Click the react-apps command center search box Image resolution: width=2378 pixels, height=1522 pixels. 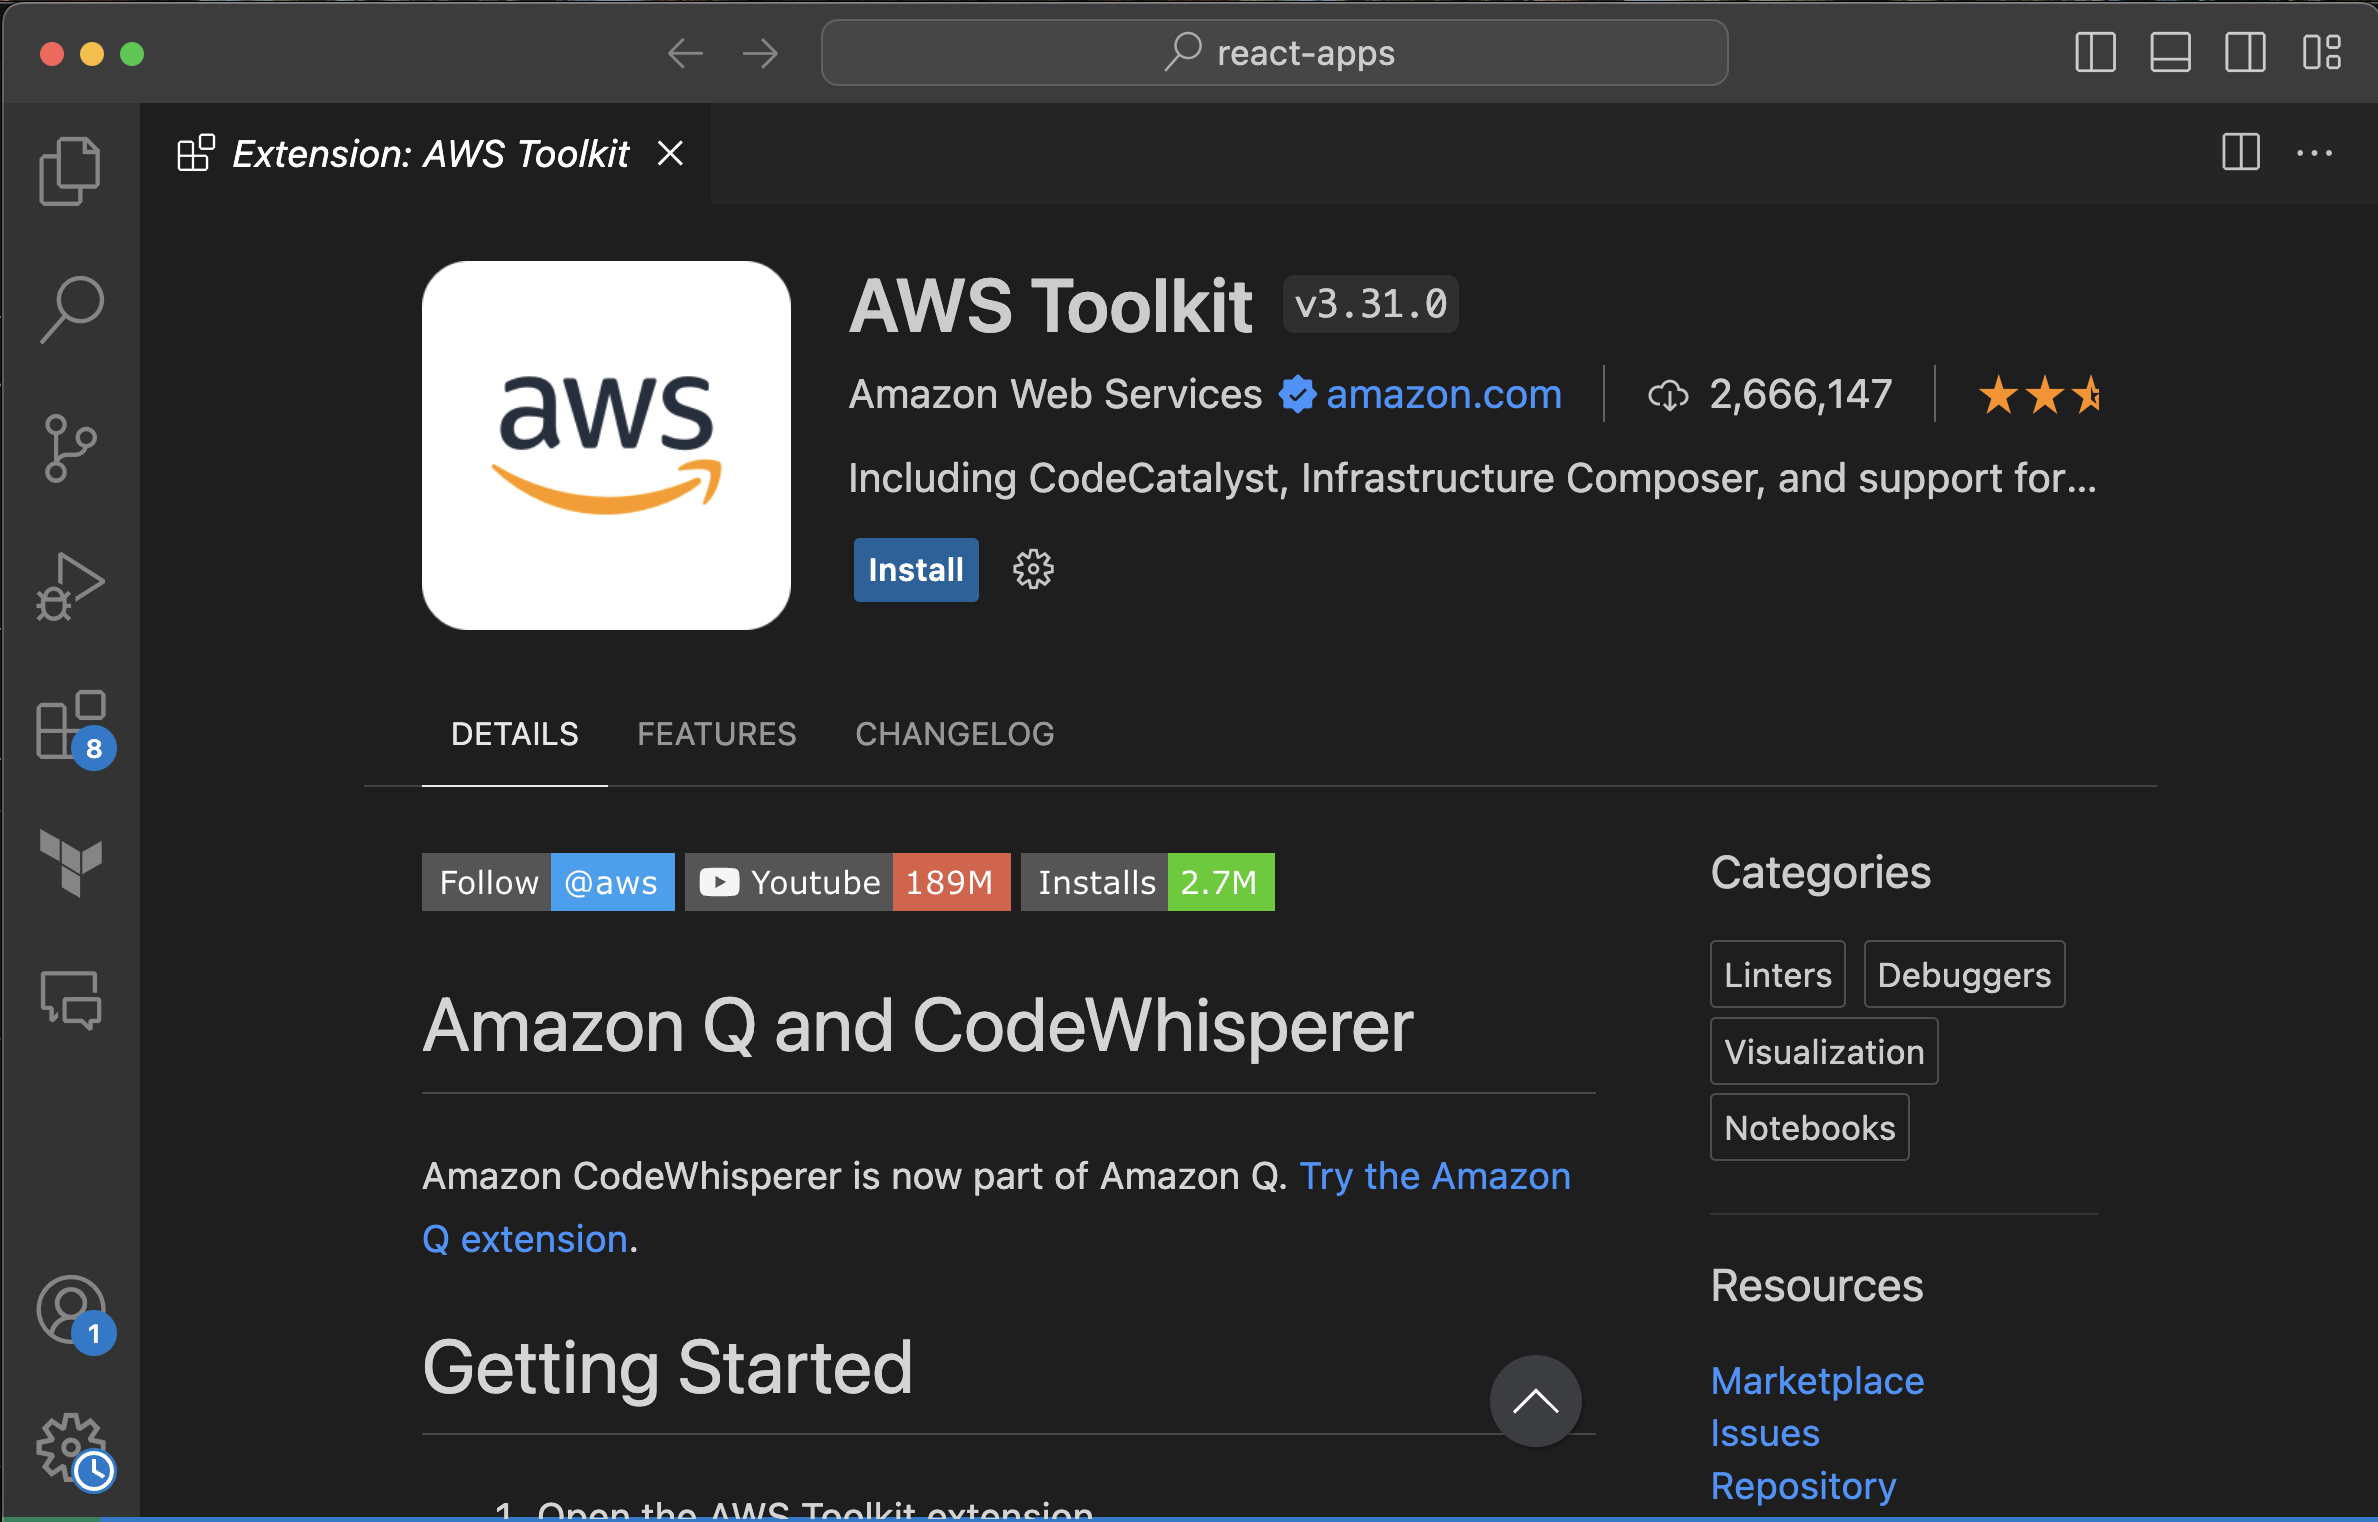point(1274,53)
